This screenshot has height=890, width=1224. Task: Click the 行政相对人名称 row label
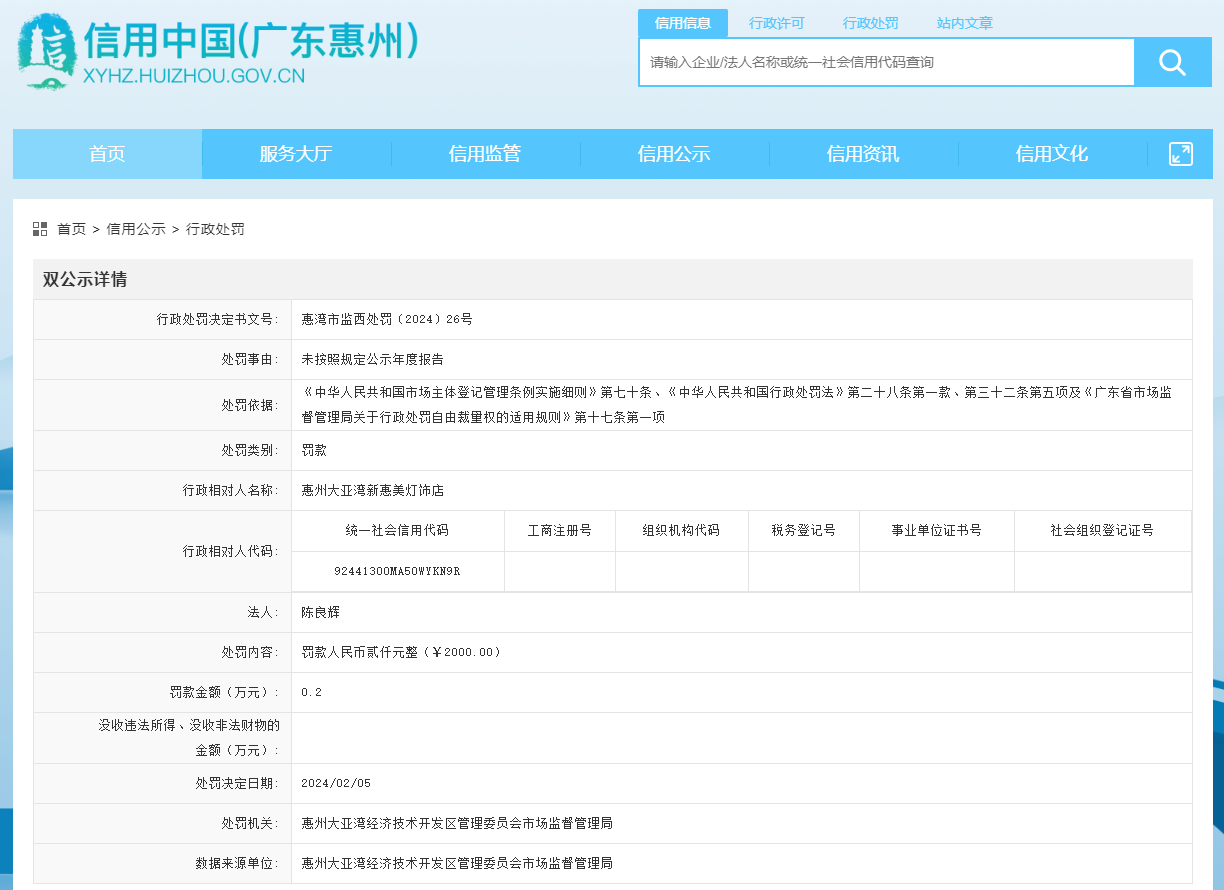tap(231, 491)
